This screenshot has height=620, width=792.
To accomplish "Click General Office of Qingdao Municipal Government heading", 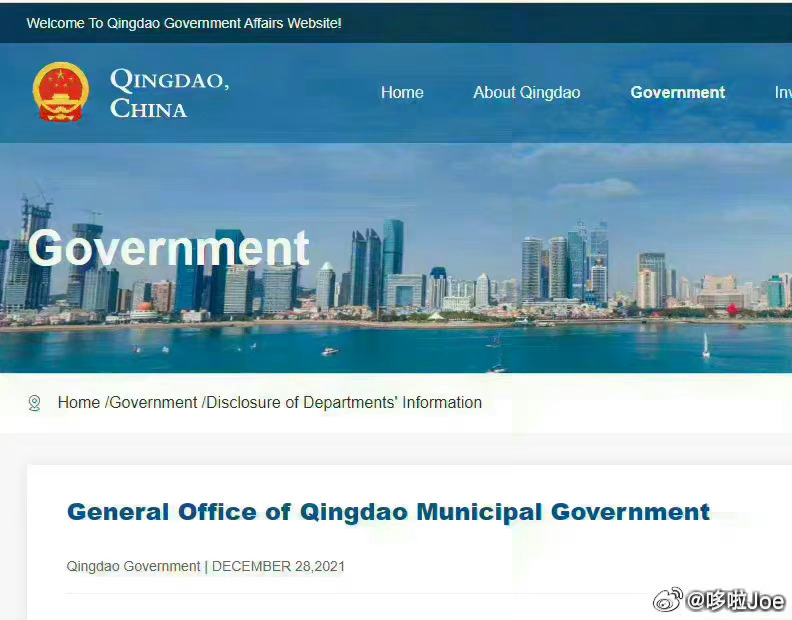I will [x=388, y=512].
